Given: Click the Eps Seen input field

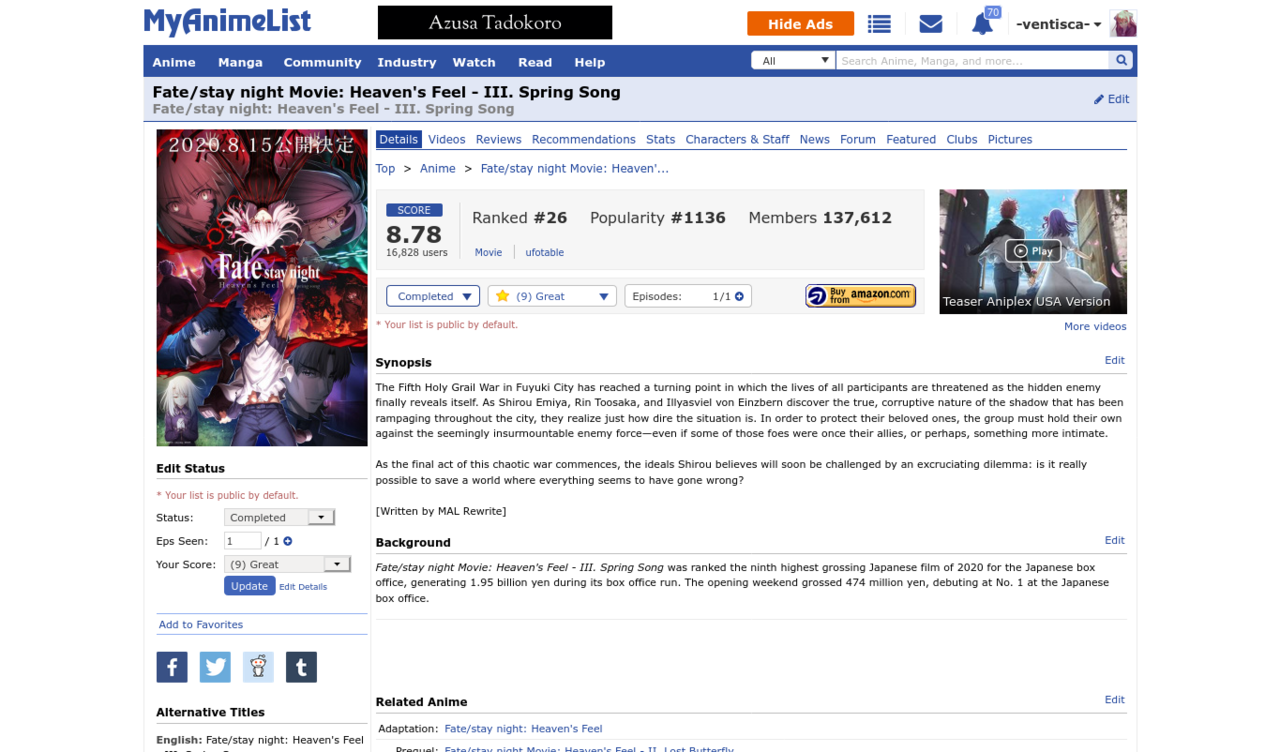Looking at the screenshot, I should pyautogui.click(x=242, y=541).
